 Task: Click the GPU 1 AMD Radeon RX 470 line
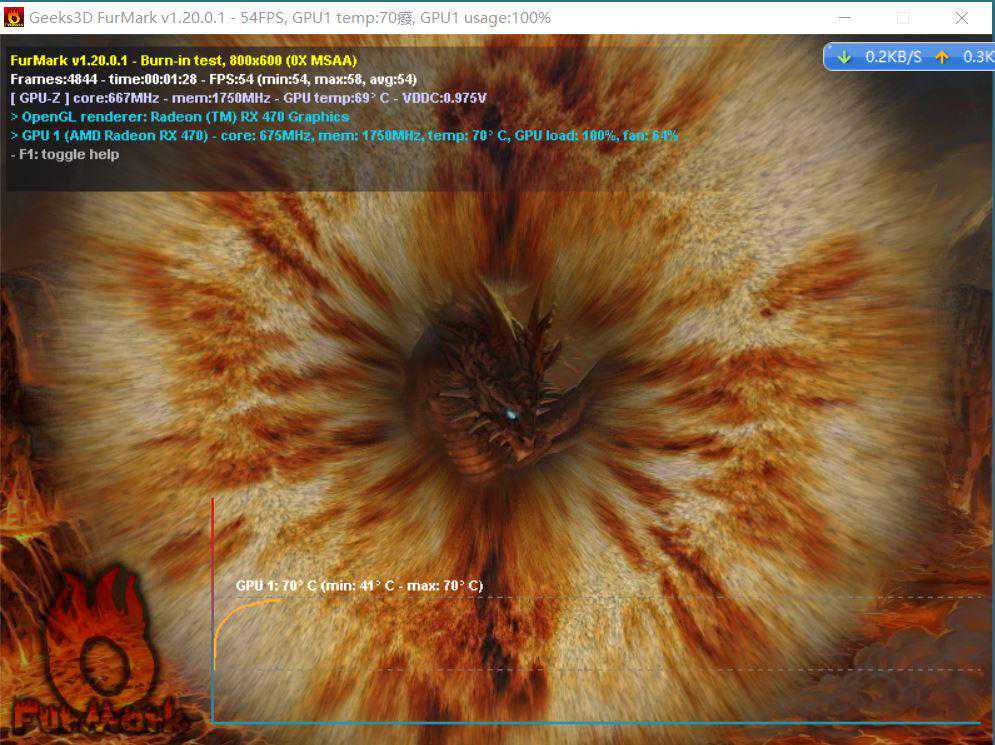pyautogui.click(x=344, y=135)
